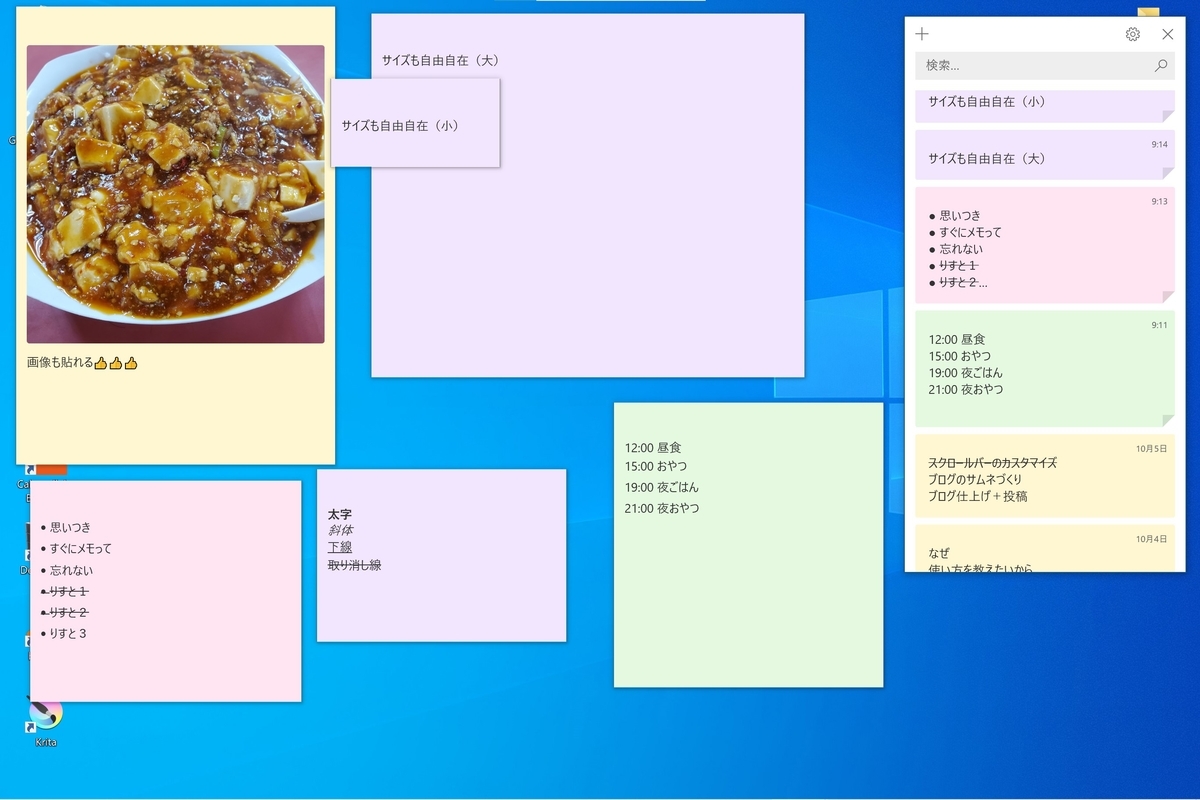1200x800 pixels.
Task: Create a new note with the plus icon
Action: click(921, 33)
